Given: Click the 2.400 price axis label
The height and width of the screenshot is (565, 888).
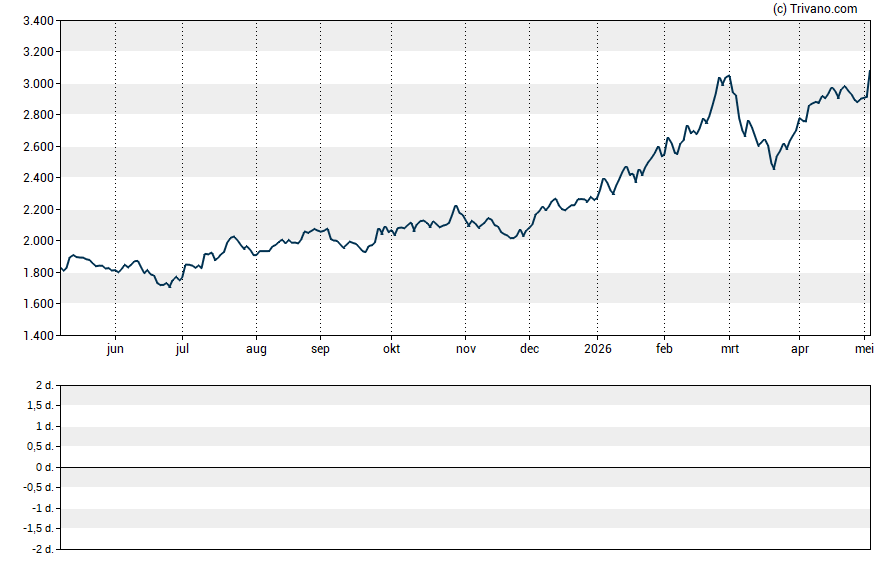Looking at the screenshot, I should (x=38, y=178).
